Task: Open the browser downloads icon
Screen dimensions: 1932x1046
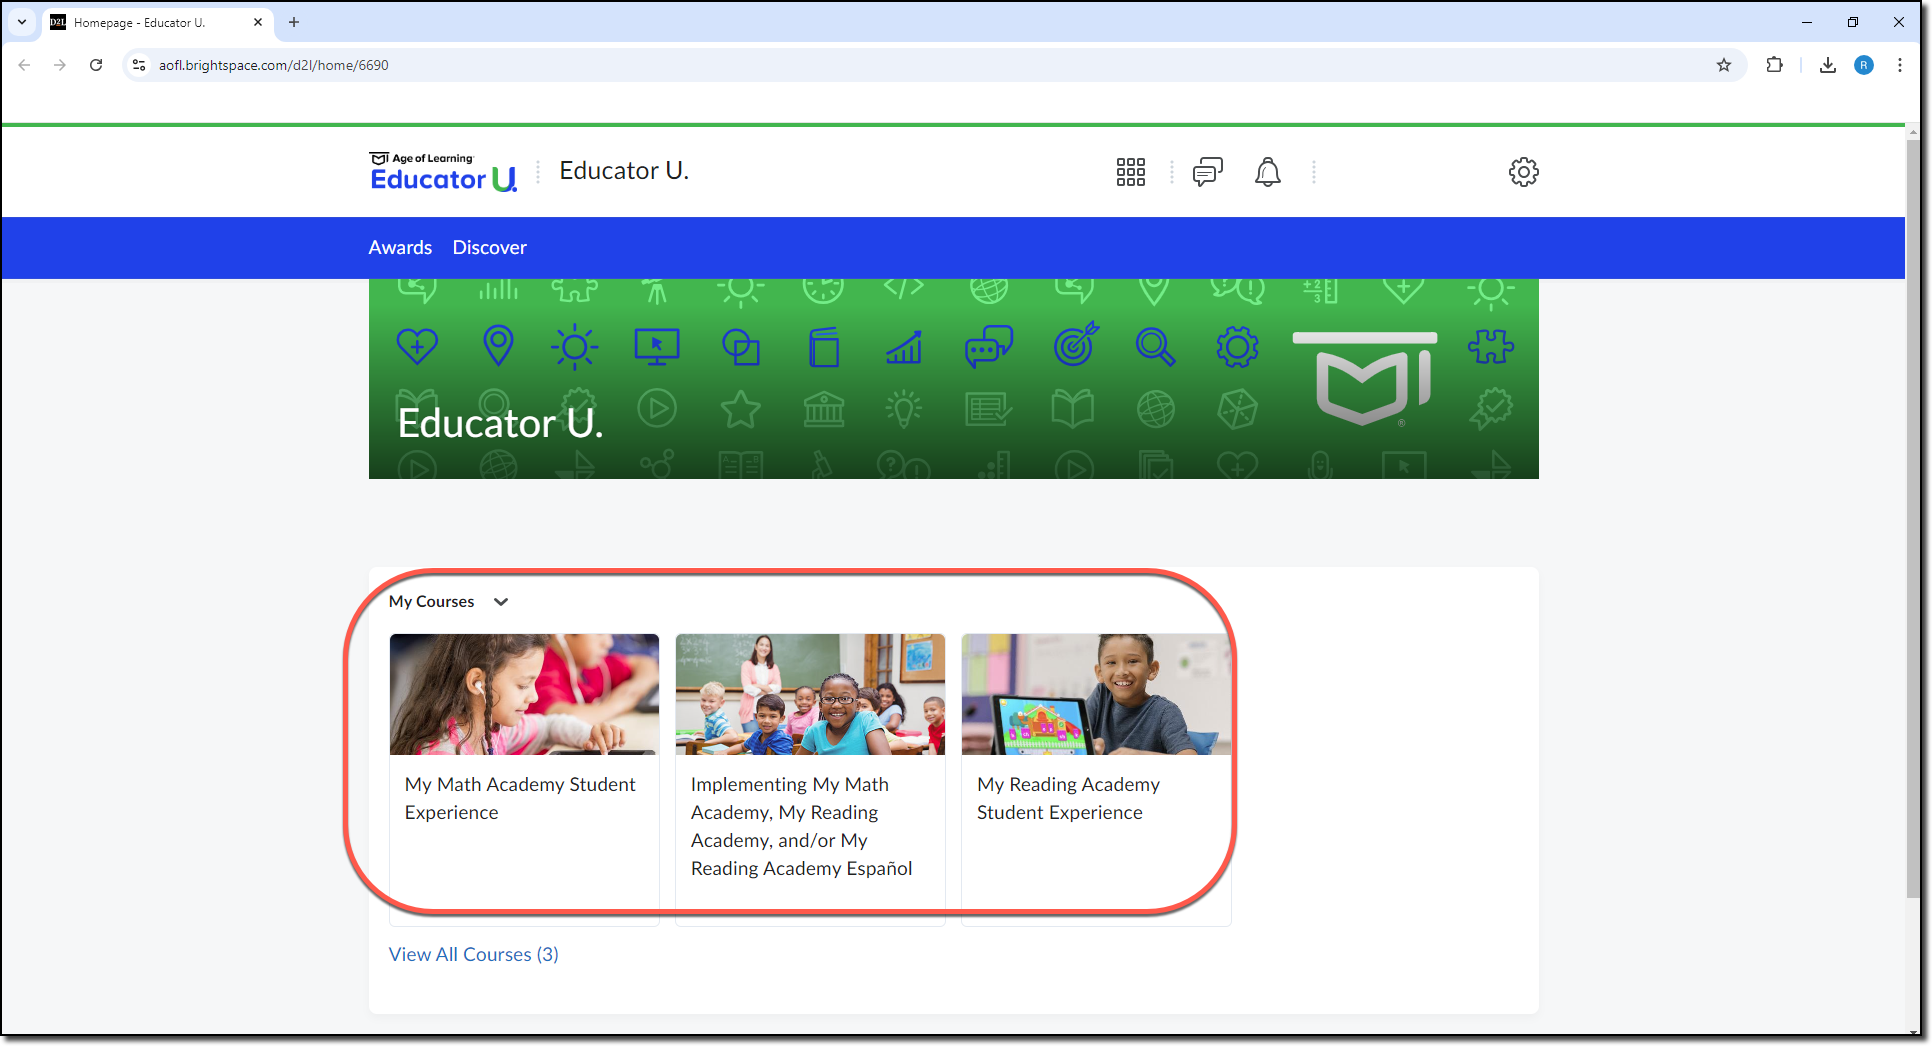Action: (1828, 65)
